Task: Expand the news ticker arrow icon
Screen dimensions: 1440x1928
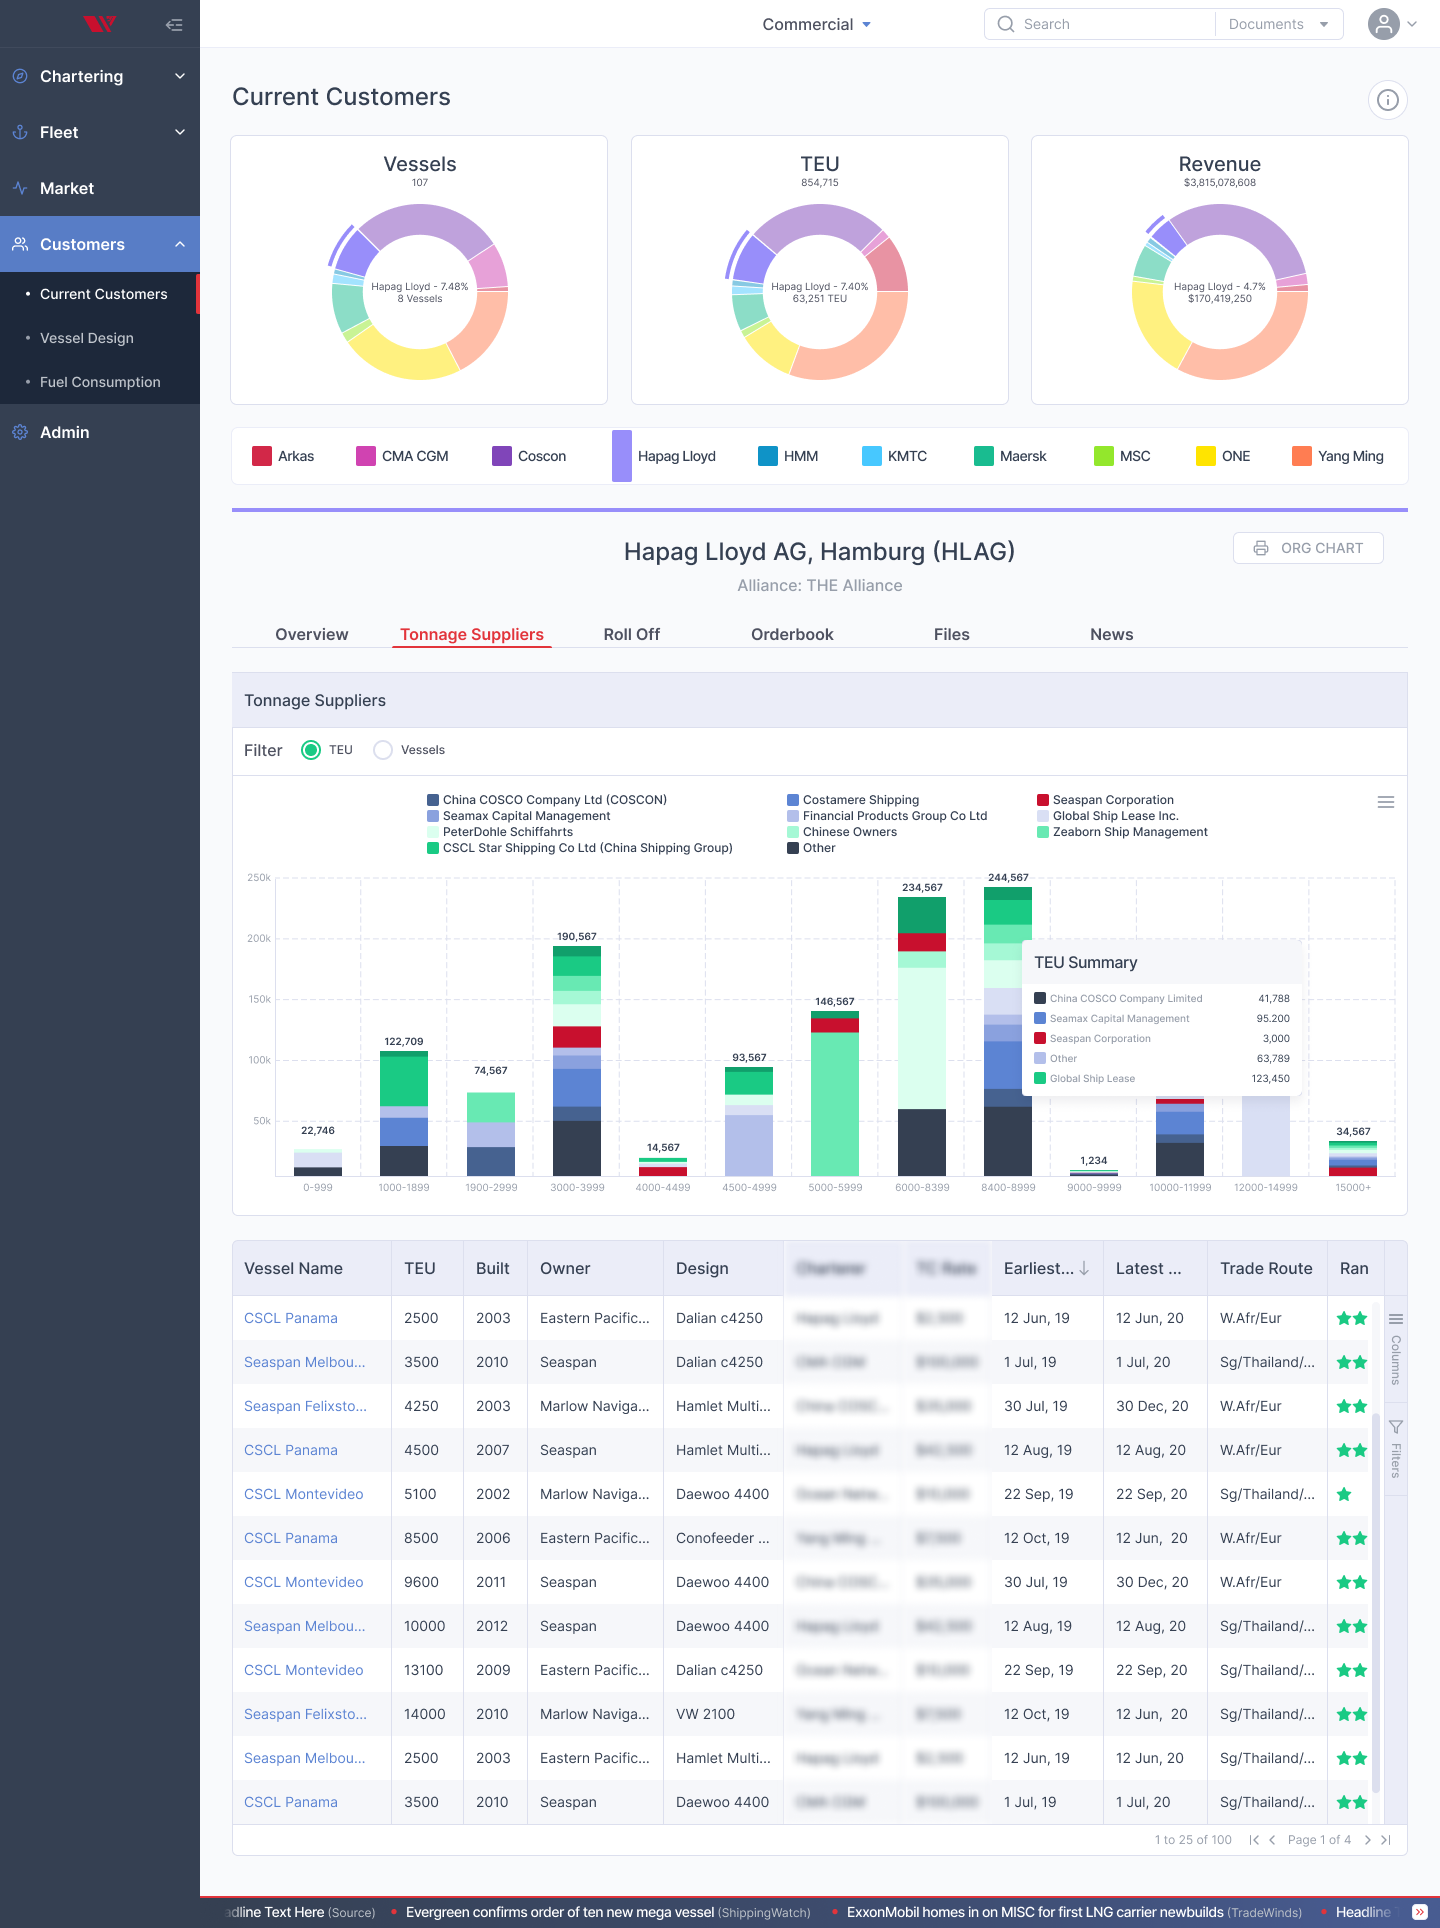Action: tap(1419, 1912)
